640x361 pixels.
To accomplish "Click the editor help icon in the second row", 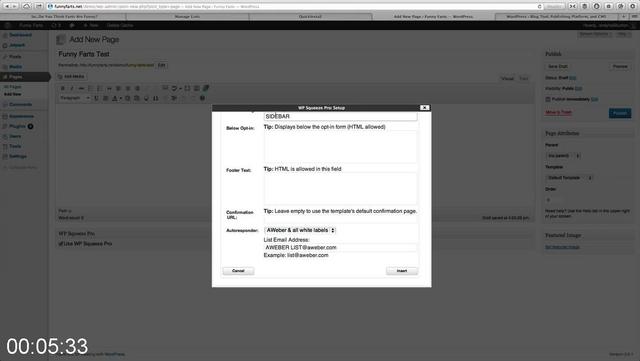I will point(202,98).
